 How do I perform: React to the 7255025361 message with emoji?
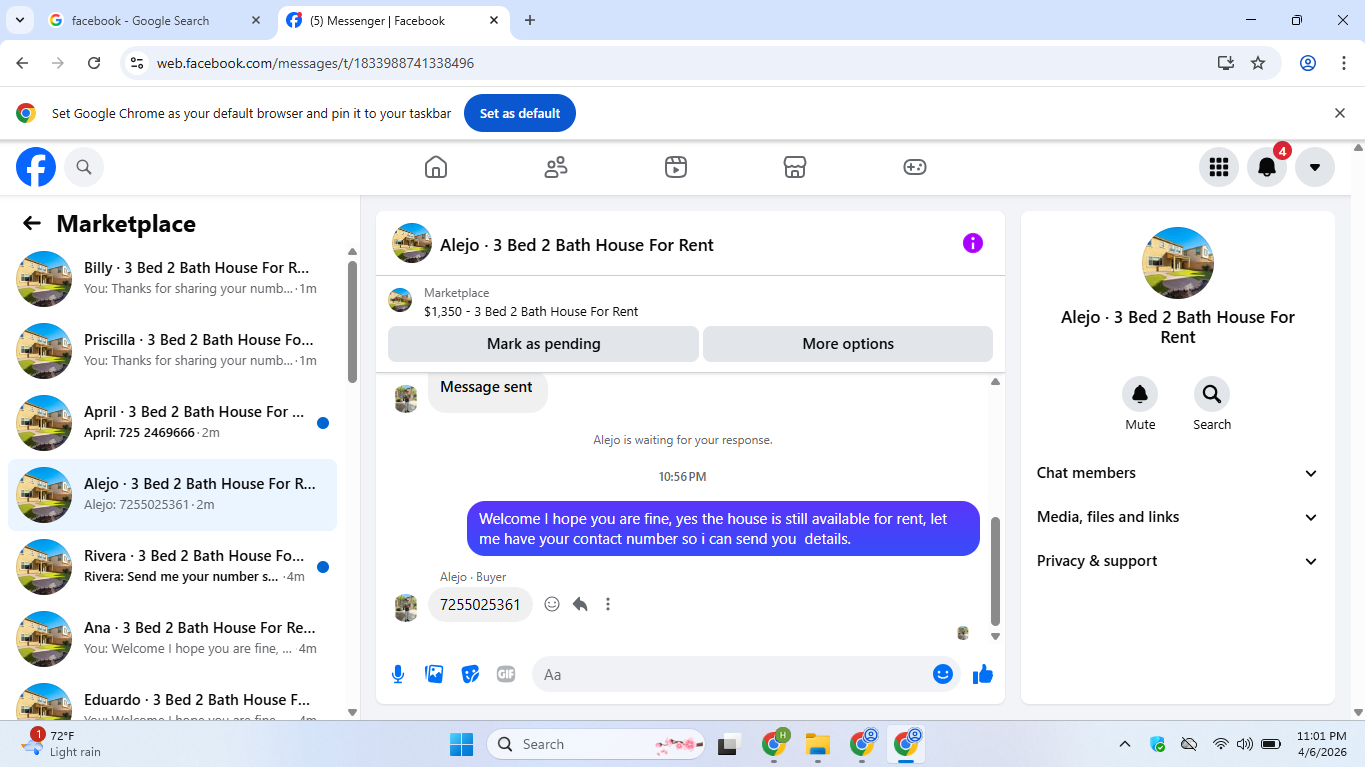click(552, 604)
